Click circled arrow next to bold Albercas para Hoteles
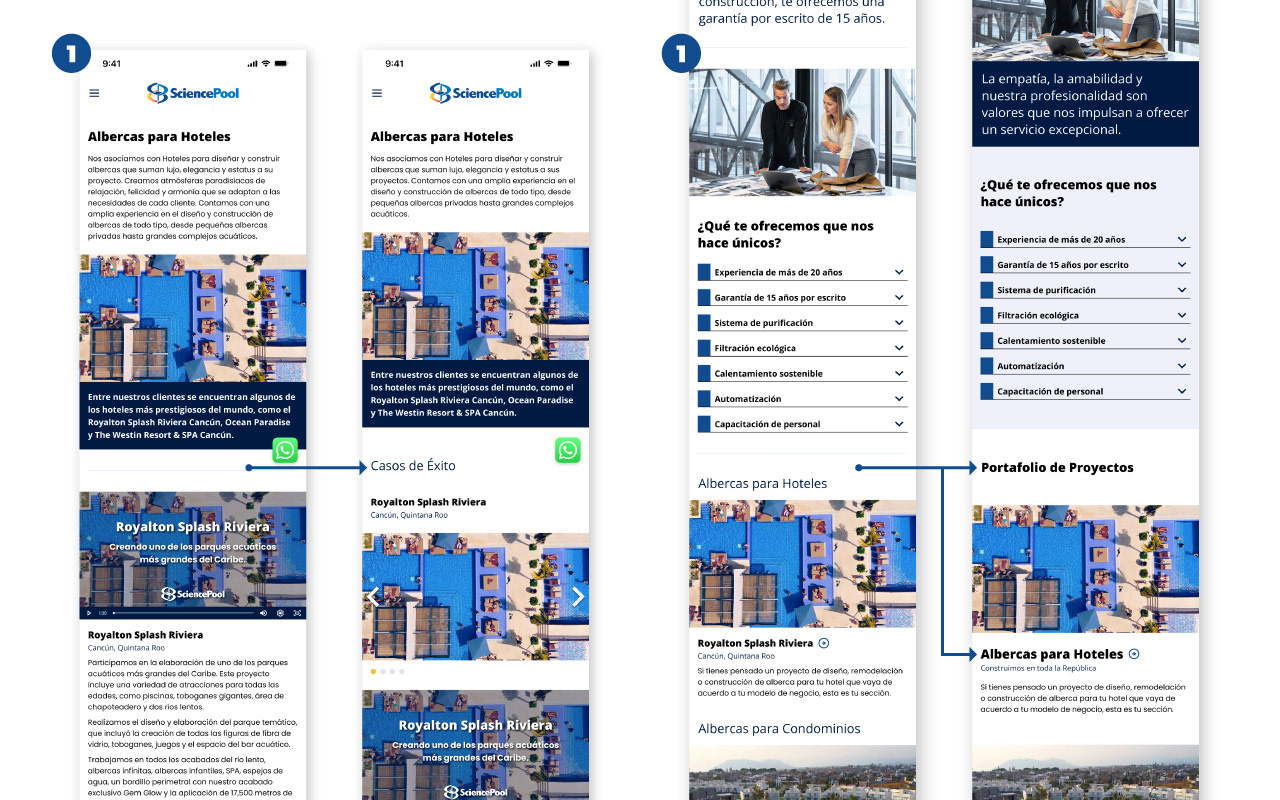This screenshot has width=1280, height=800. (1134, 654)
